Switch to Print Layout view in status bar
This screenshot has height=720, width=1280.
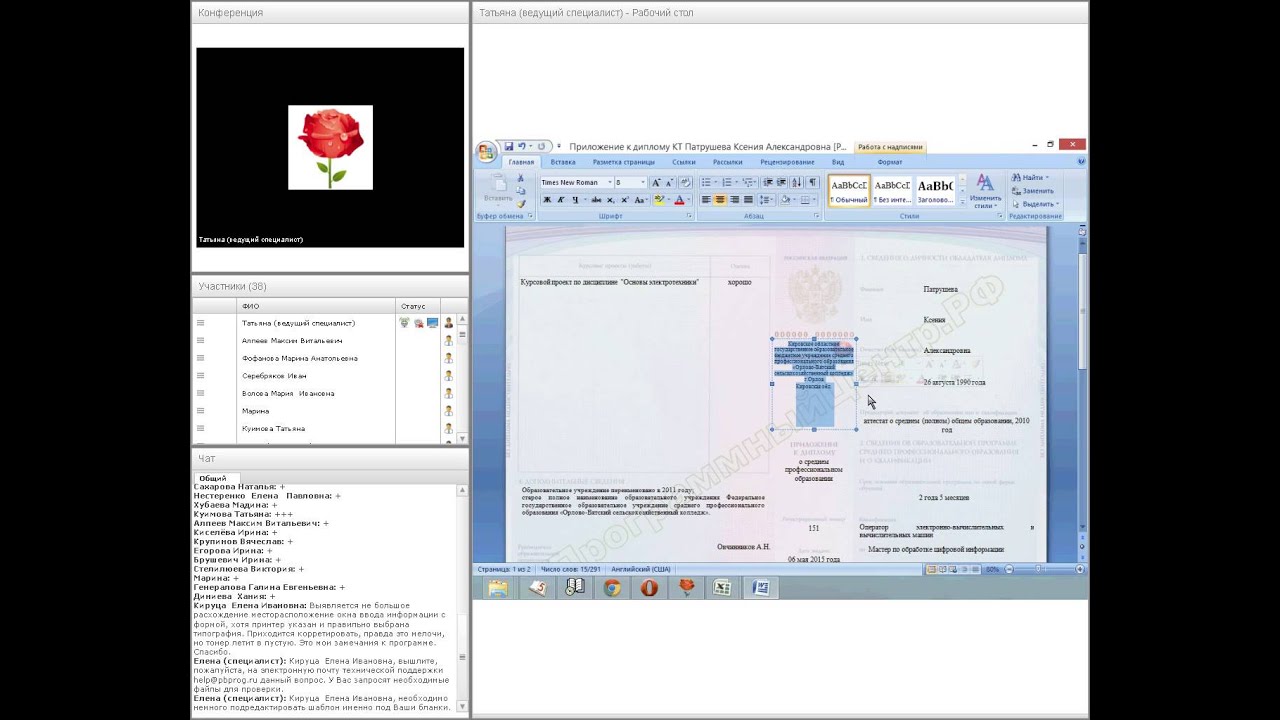tap(931, 569)
